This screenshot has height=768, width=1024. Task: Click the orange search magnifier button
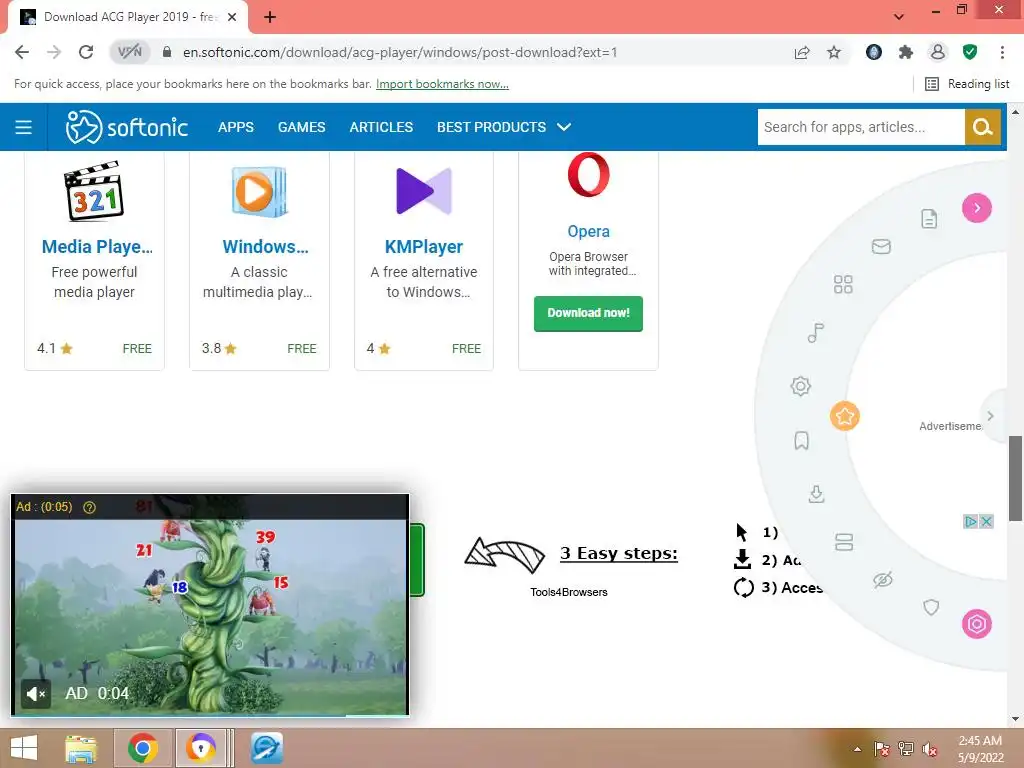tap(982, 127)
